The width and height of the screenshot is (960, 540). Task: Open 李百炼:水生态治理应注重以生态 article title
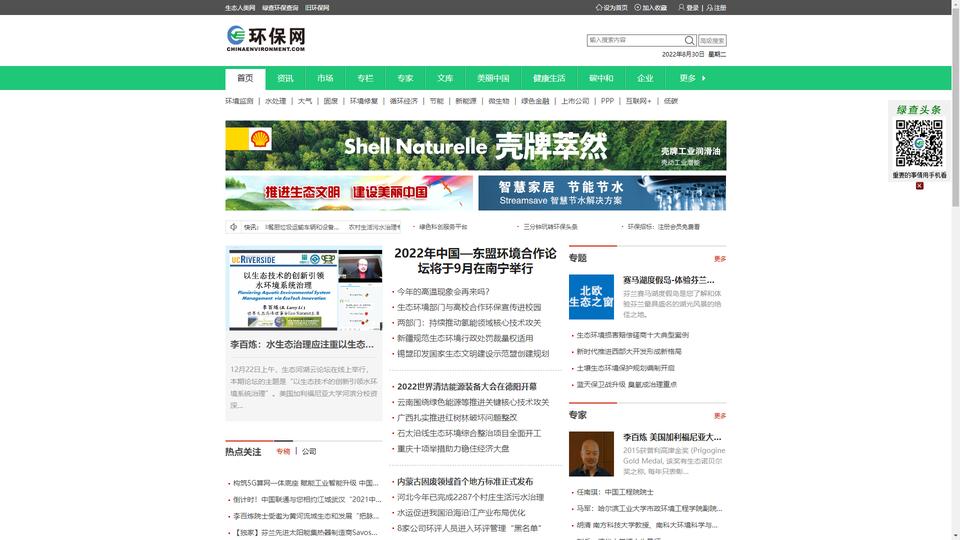pyautogui.click(x=302, y=345)
